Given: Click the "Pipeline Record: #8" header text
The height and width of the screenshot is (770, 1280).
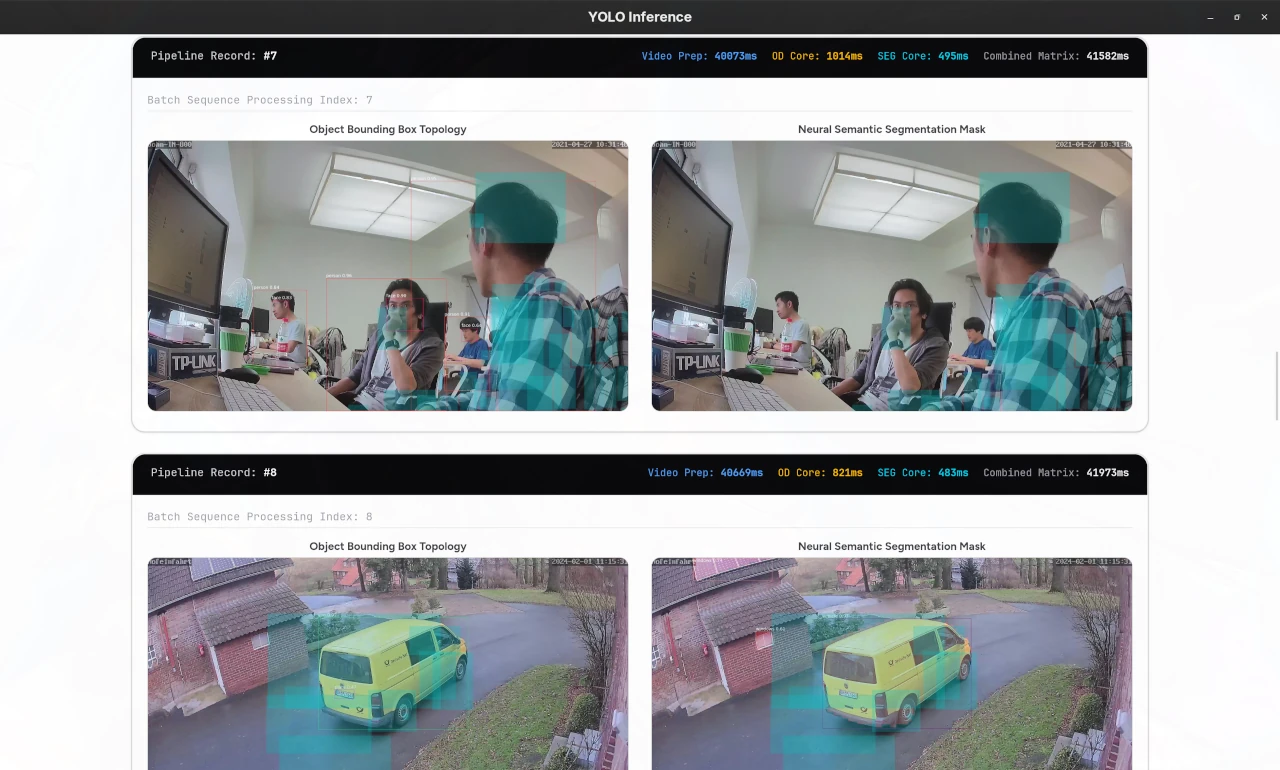Looking at the screenshot, I should [214, 473].
